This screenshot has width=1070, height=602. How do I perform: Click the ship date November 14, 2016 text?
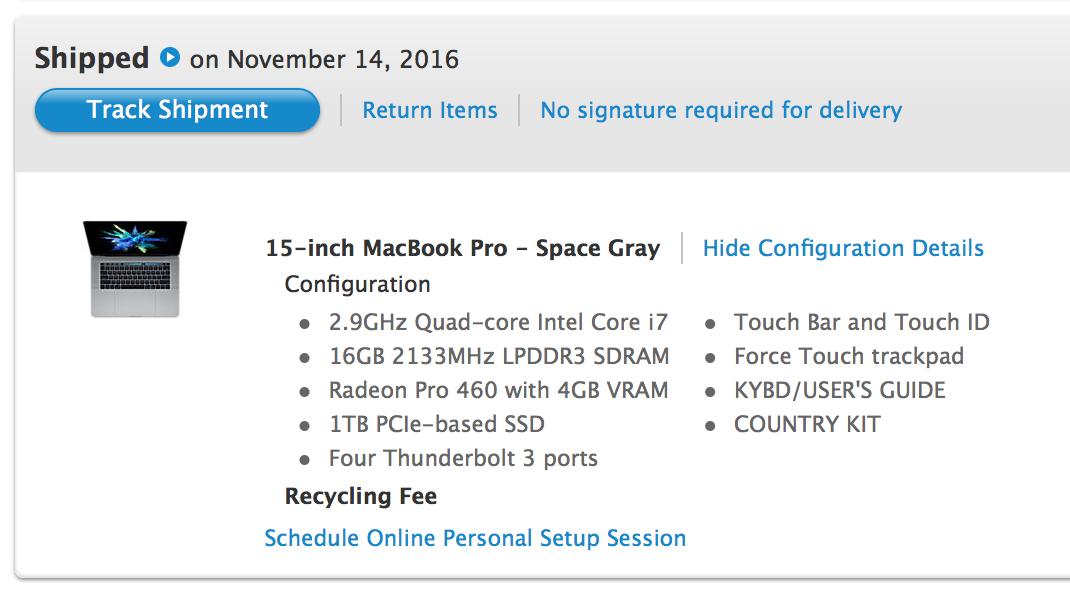pos(343,59)
